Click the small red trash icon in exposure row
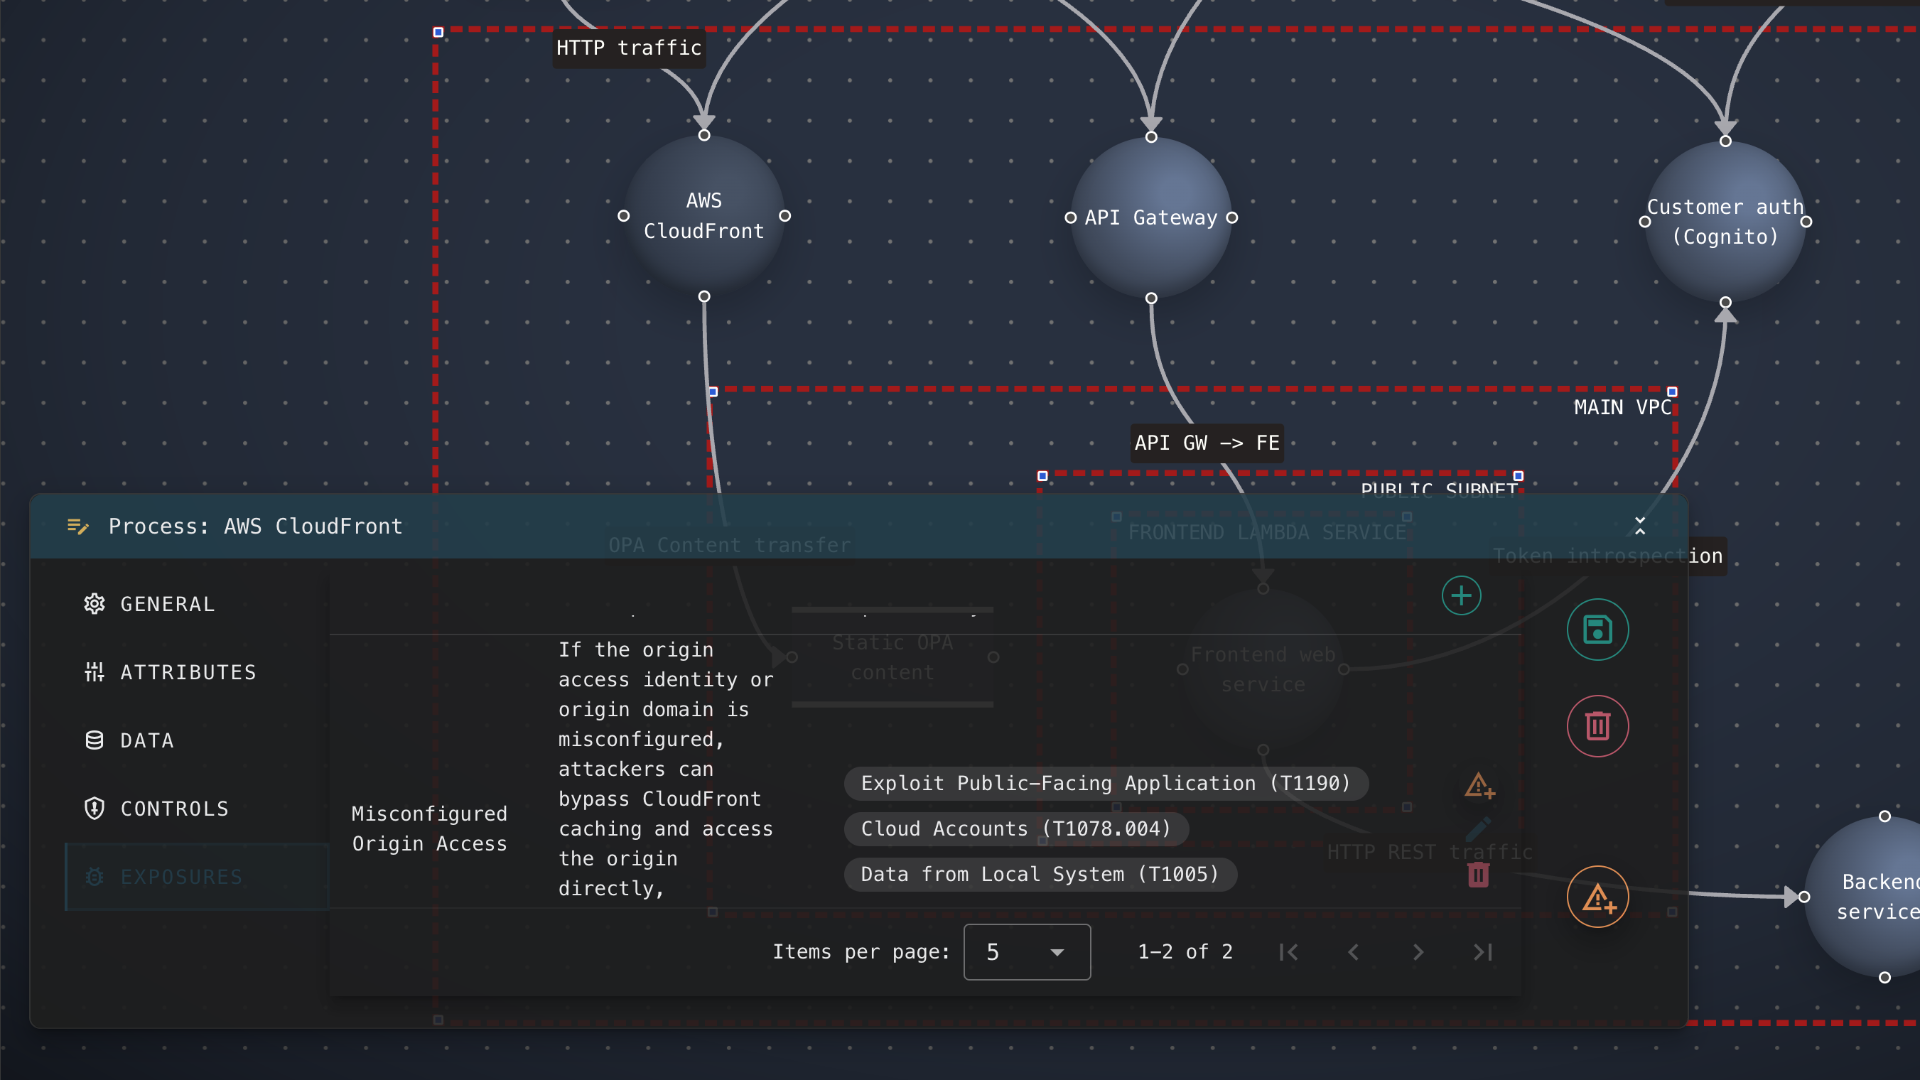This screenshot has height=1080, width=1920. click(x=1479, y=875)
